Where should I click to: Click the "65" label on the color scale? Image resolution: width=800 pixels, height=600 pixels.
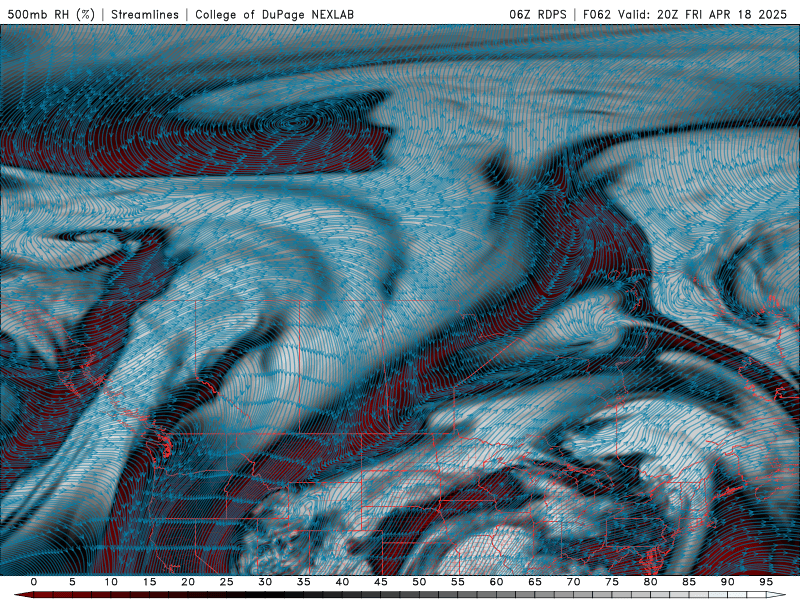tap(535, 582)
